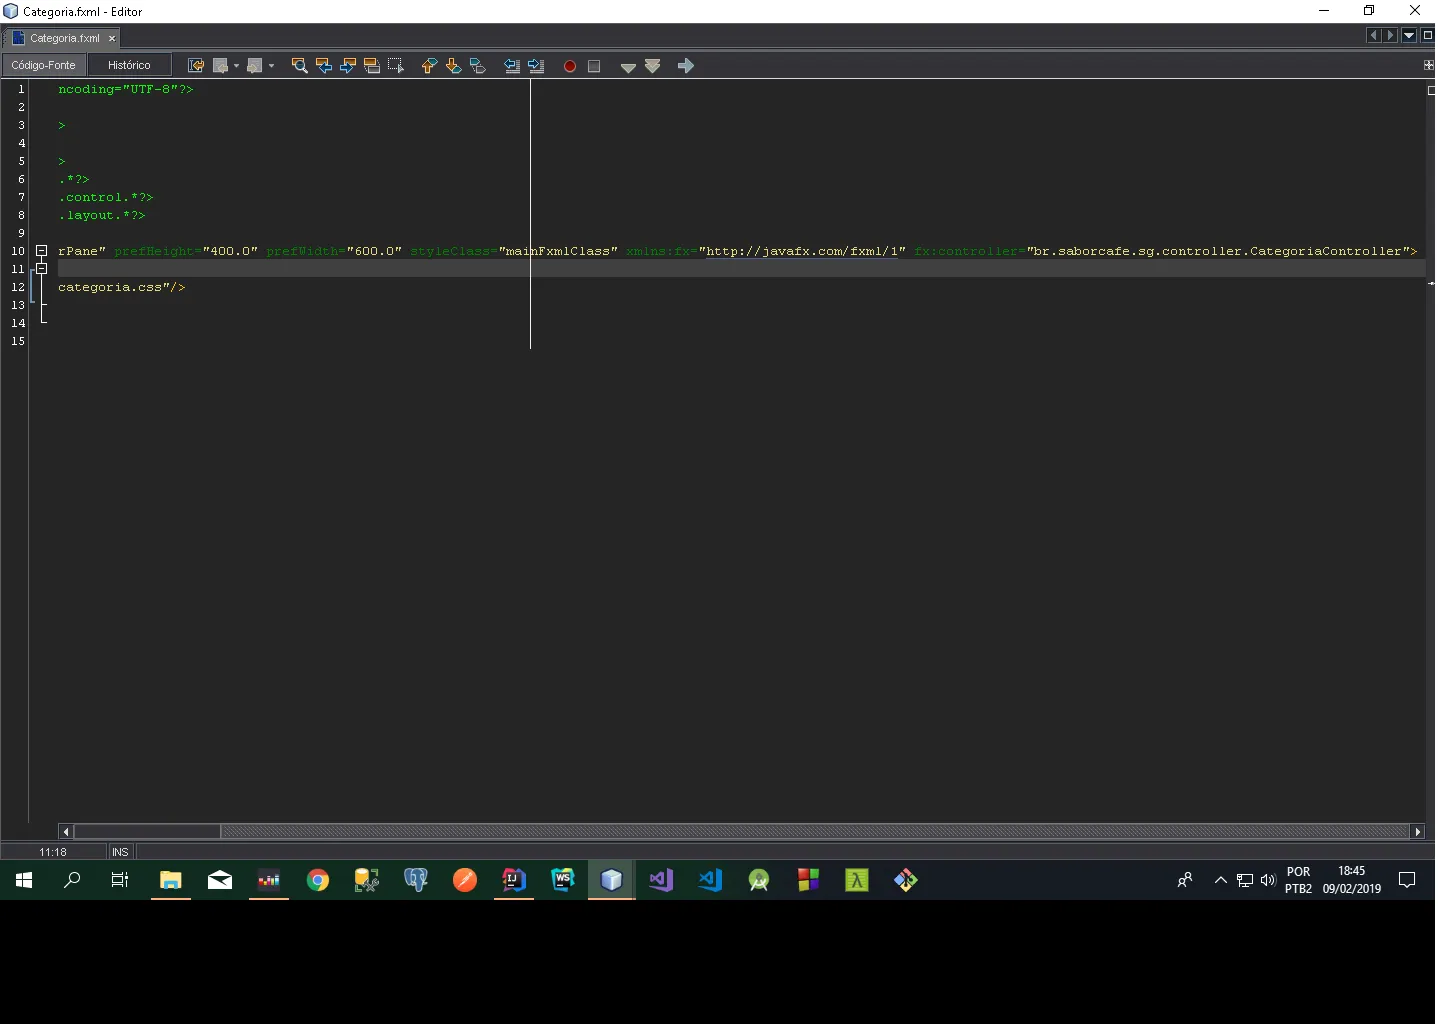The height and width of the screenshot is (1032, 1438).
Task: Show open documents list dropdown
Action: (1409, 35)
